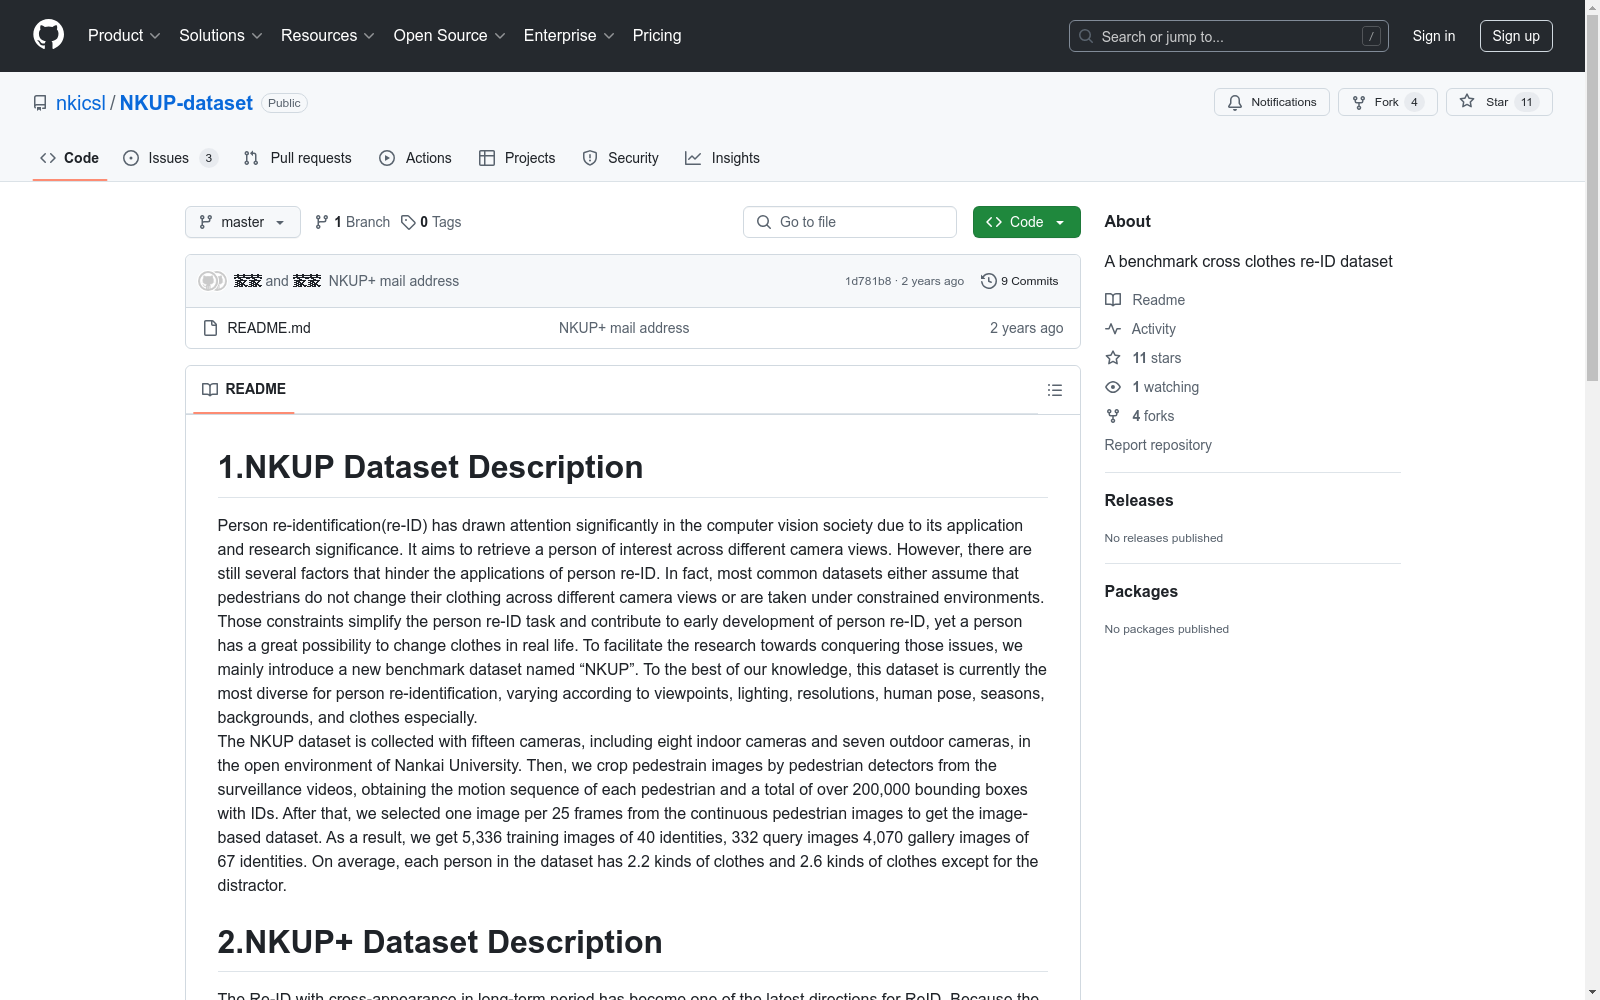Click the star icon beside 11 stars
Screen dimensions: 1600x1000
click(1113, 358)
